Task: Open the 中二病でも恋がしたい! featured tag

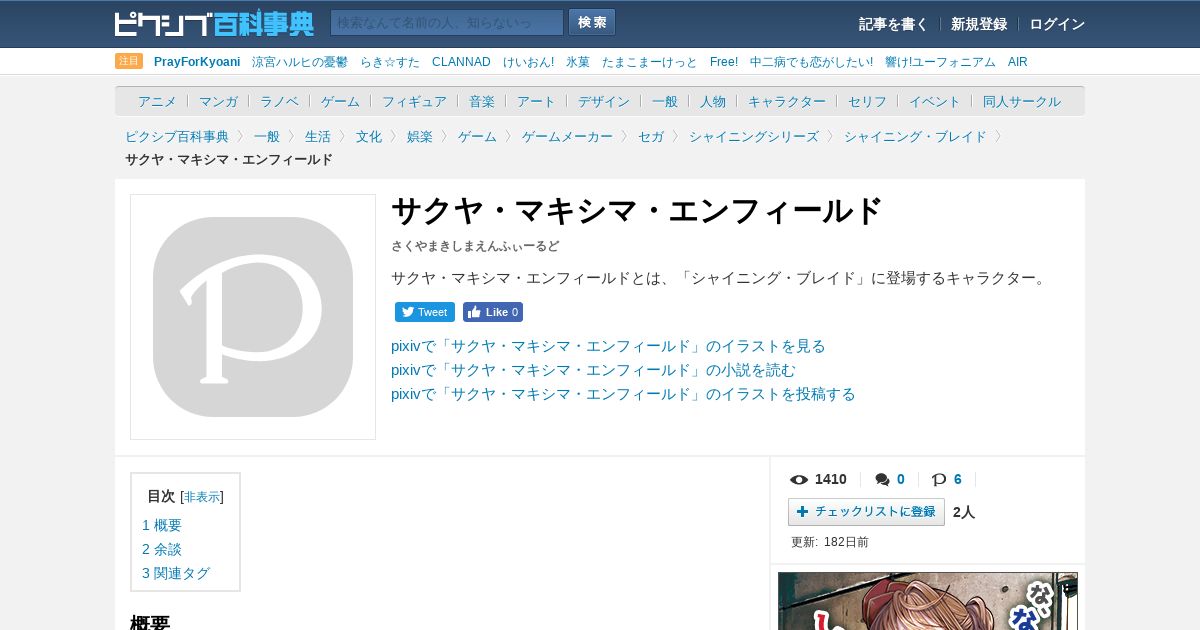Action: tap(811, 62)
